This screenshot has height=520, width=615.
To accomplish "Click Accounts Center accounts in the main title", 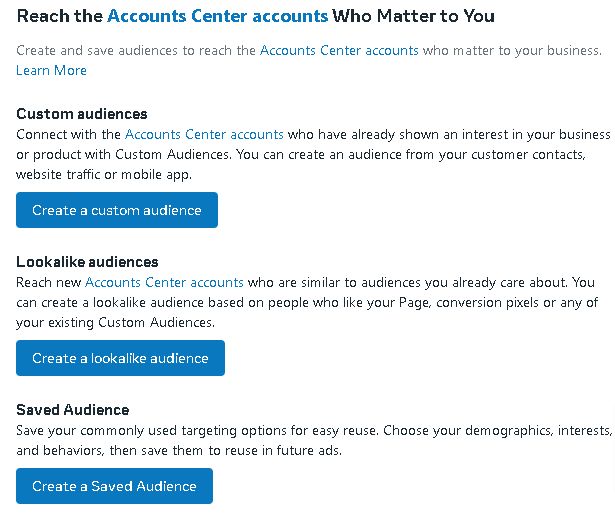I will (217, 17).
